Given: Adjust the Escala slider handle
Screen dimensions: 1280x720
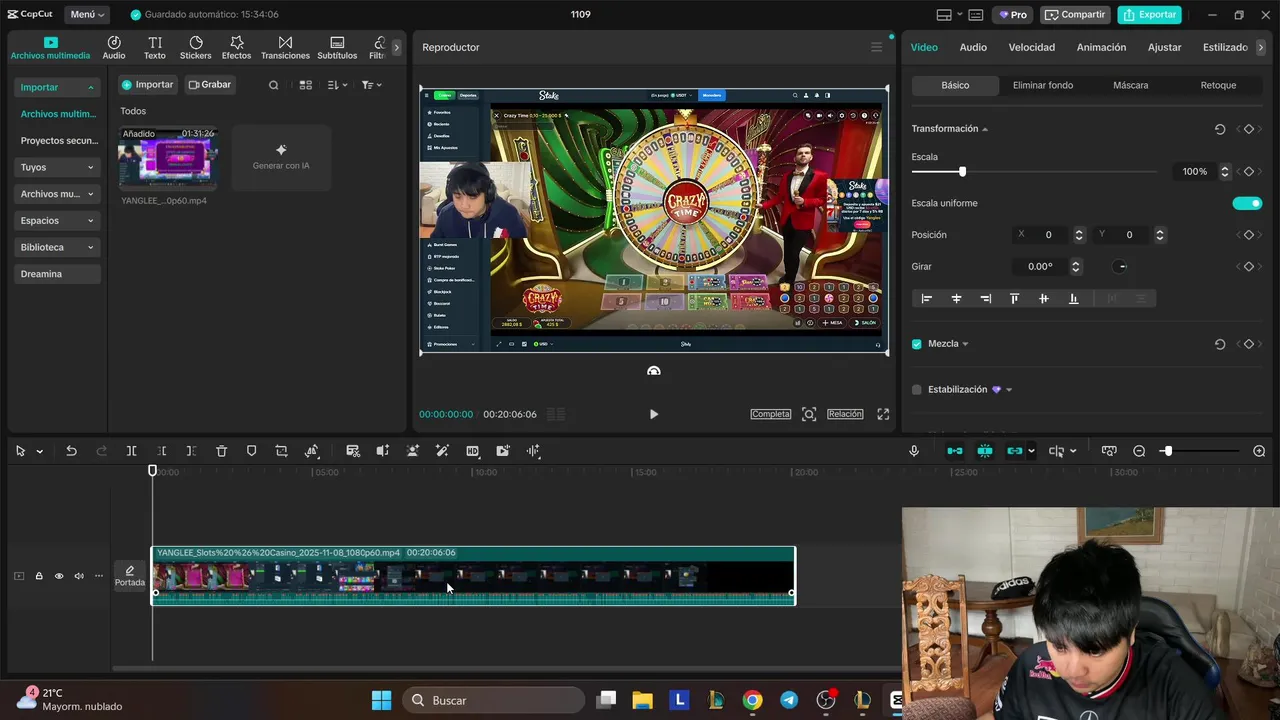Looking at the screenshot, I should (x=962, y=172).
